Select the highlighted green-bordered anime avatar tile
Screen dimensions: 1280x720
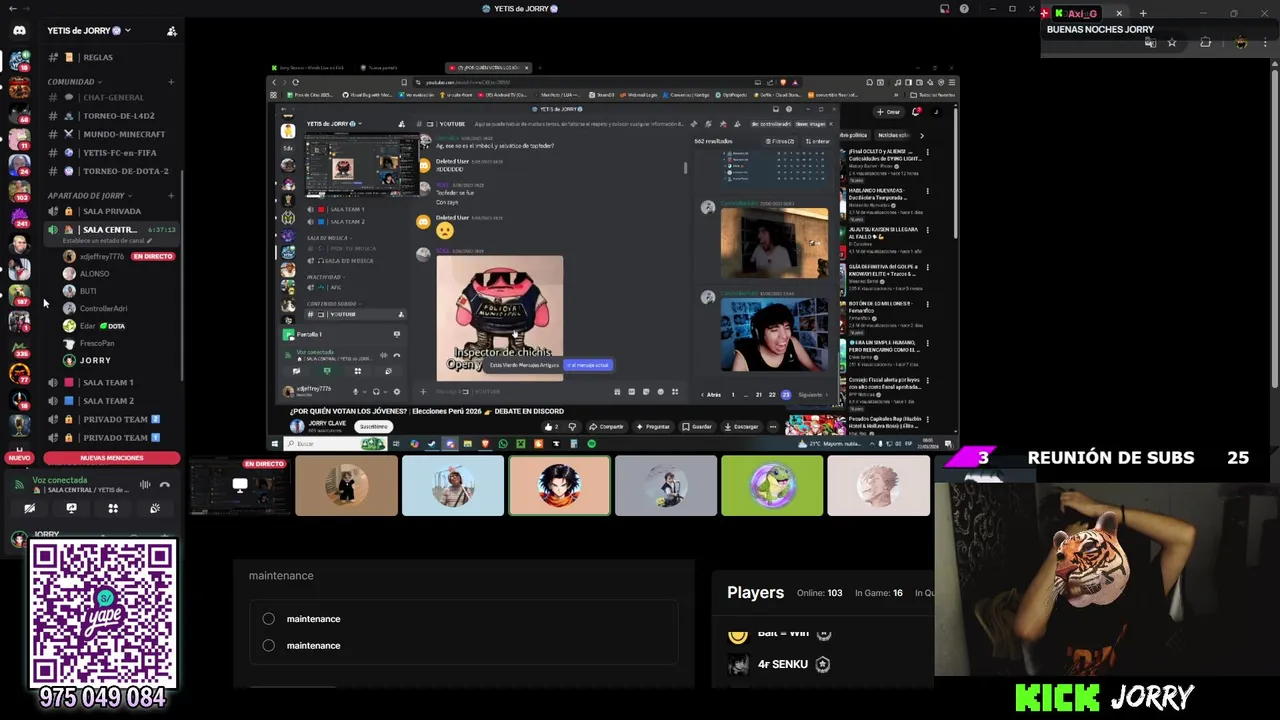(559, 485)
